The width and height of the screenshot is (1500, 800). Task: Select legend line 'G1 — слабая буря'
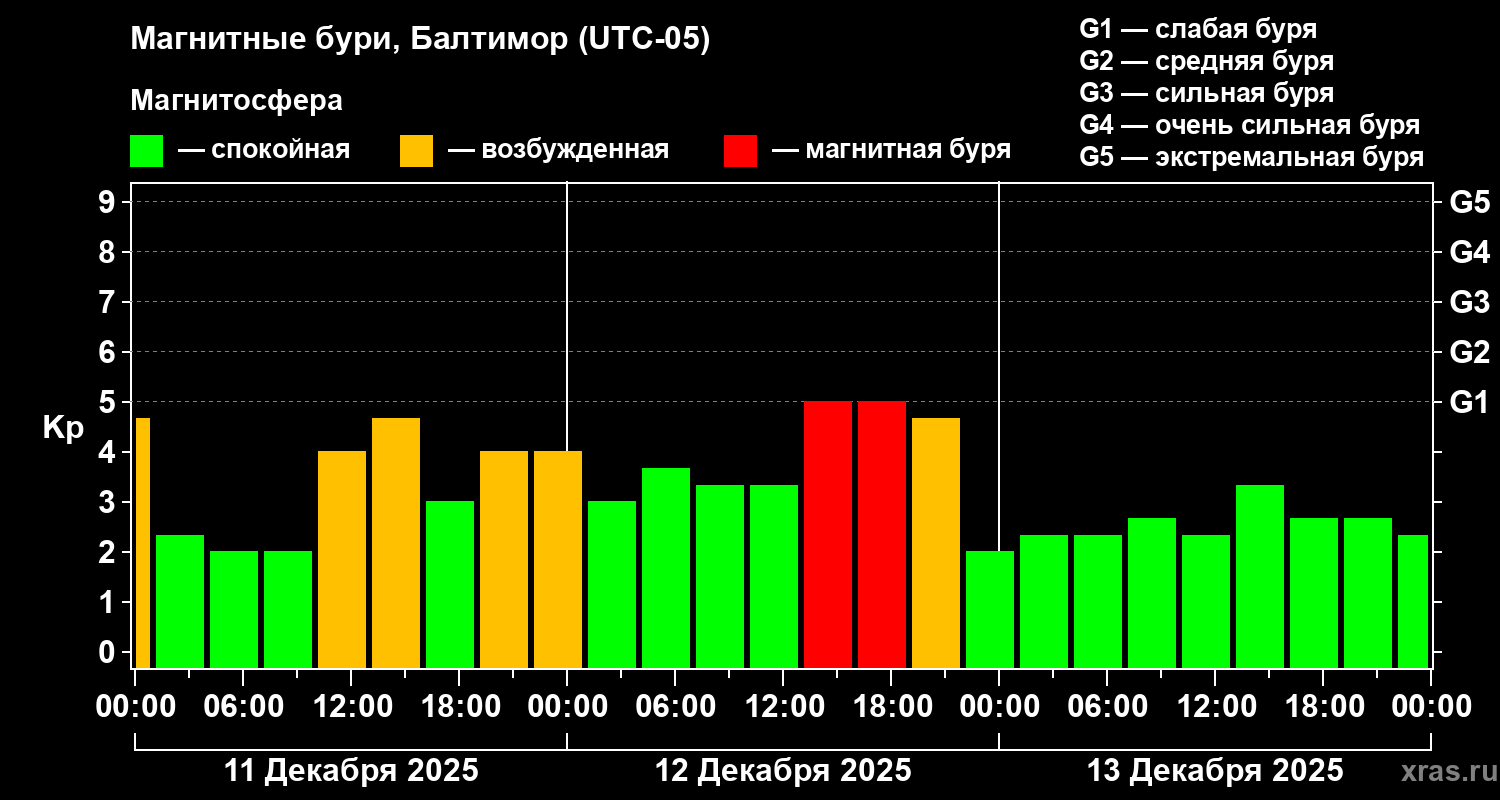[x=1198, y=29]
